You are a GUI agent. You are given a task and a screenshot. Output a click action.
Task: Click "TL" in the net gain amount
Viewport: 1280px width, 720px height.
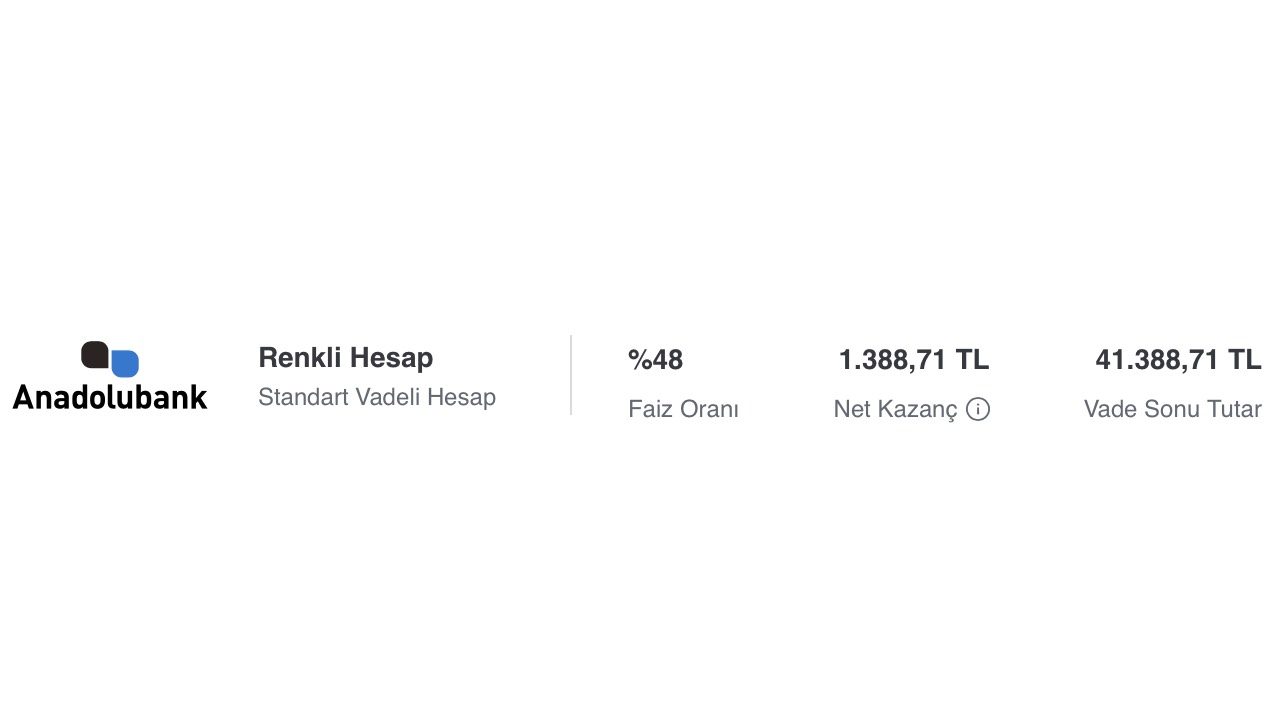(x=972, y=360)
